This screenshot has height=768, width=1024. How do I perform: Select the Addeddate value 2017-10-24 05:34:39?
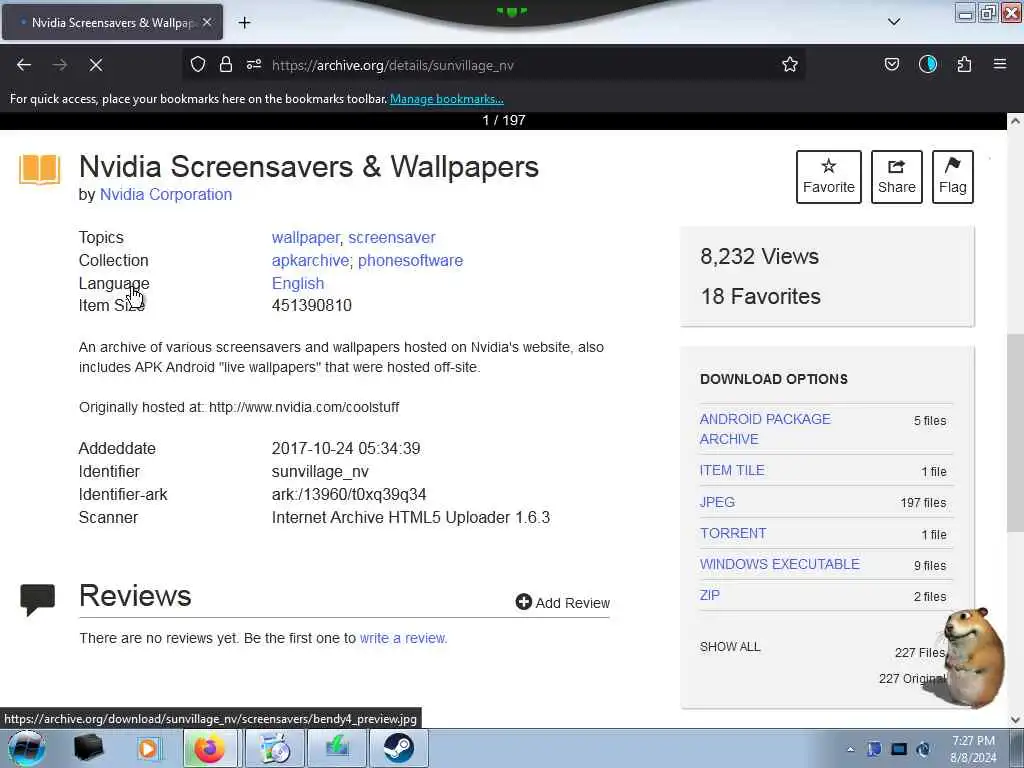tap(346, 449)
